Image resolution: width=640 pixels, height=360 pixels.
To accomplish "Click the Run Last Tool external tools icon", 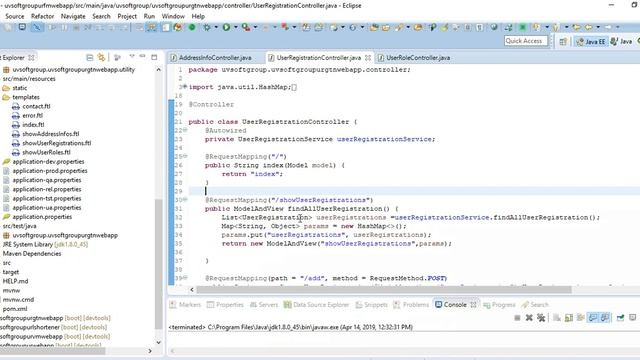I will 246,27.
